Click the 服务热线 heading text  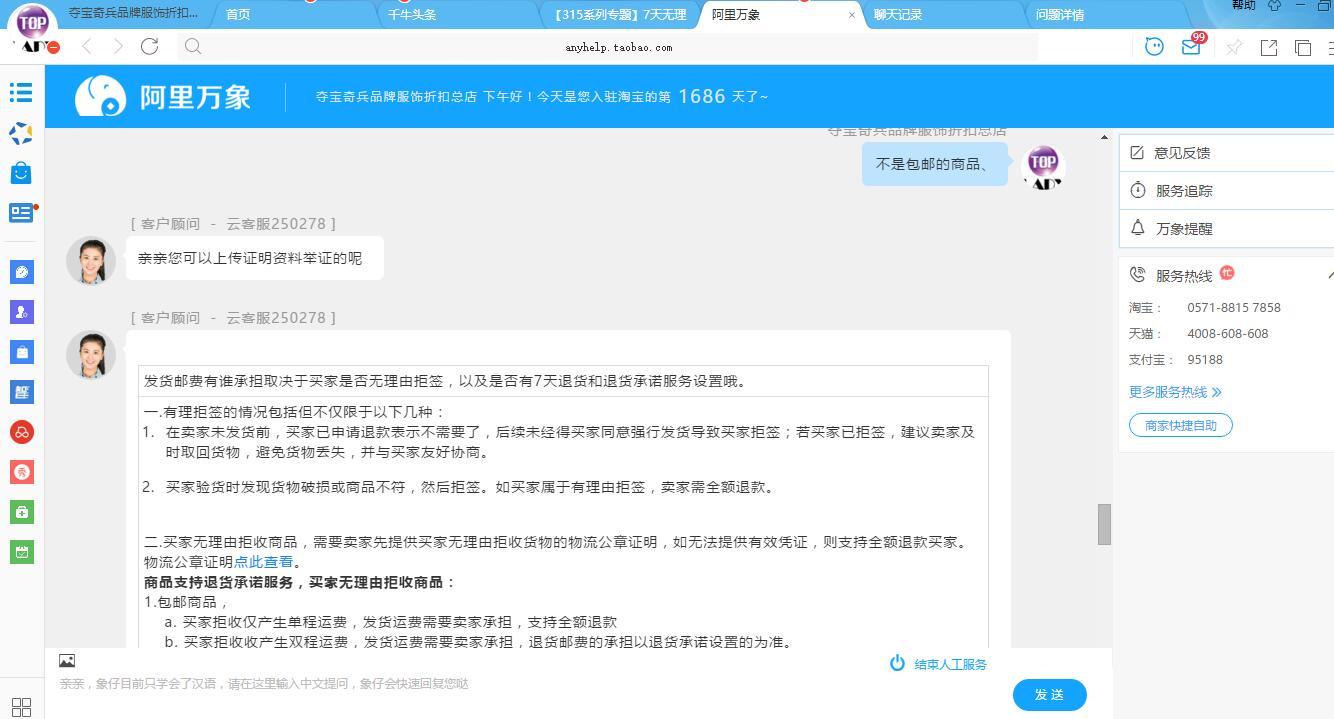pyautogui.click(x=1184, y=276)
